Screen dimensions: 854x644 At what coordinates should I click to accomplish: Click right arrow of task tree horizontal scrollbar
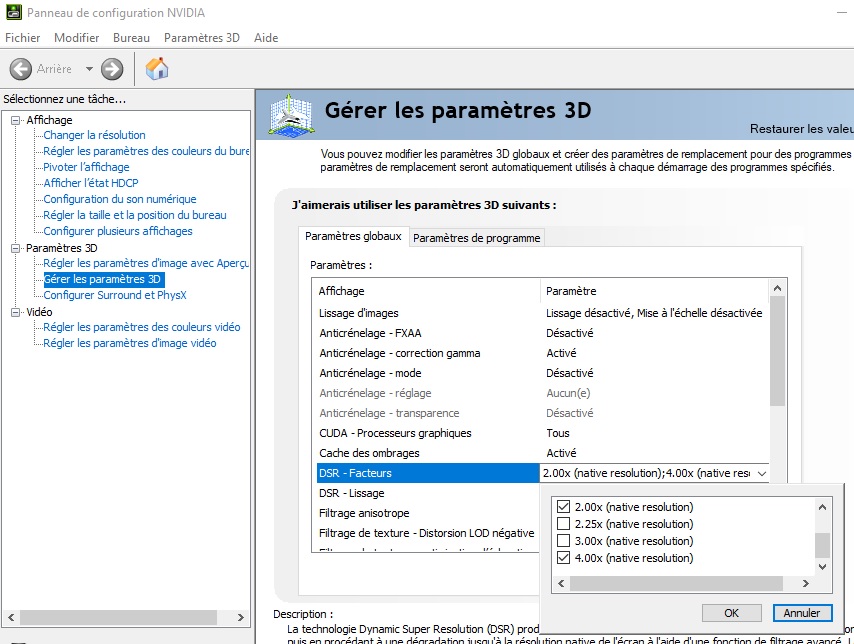241,617
